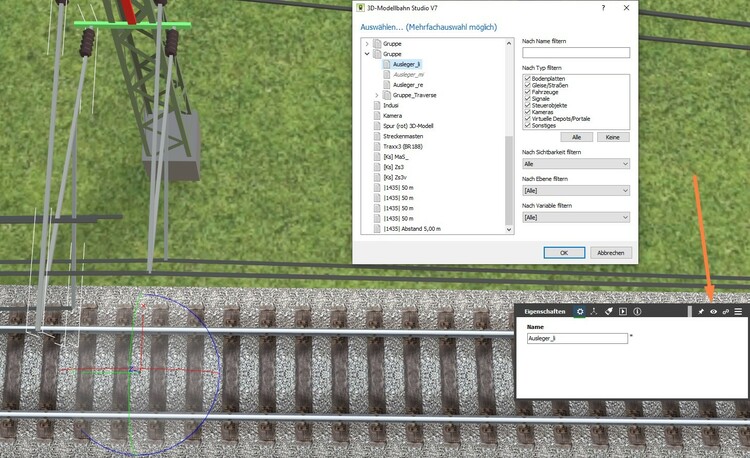This screenshot has width=750, height=458.
Task: Select Traxx3 (BR 188) item
Action: 403,146
